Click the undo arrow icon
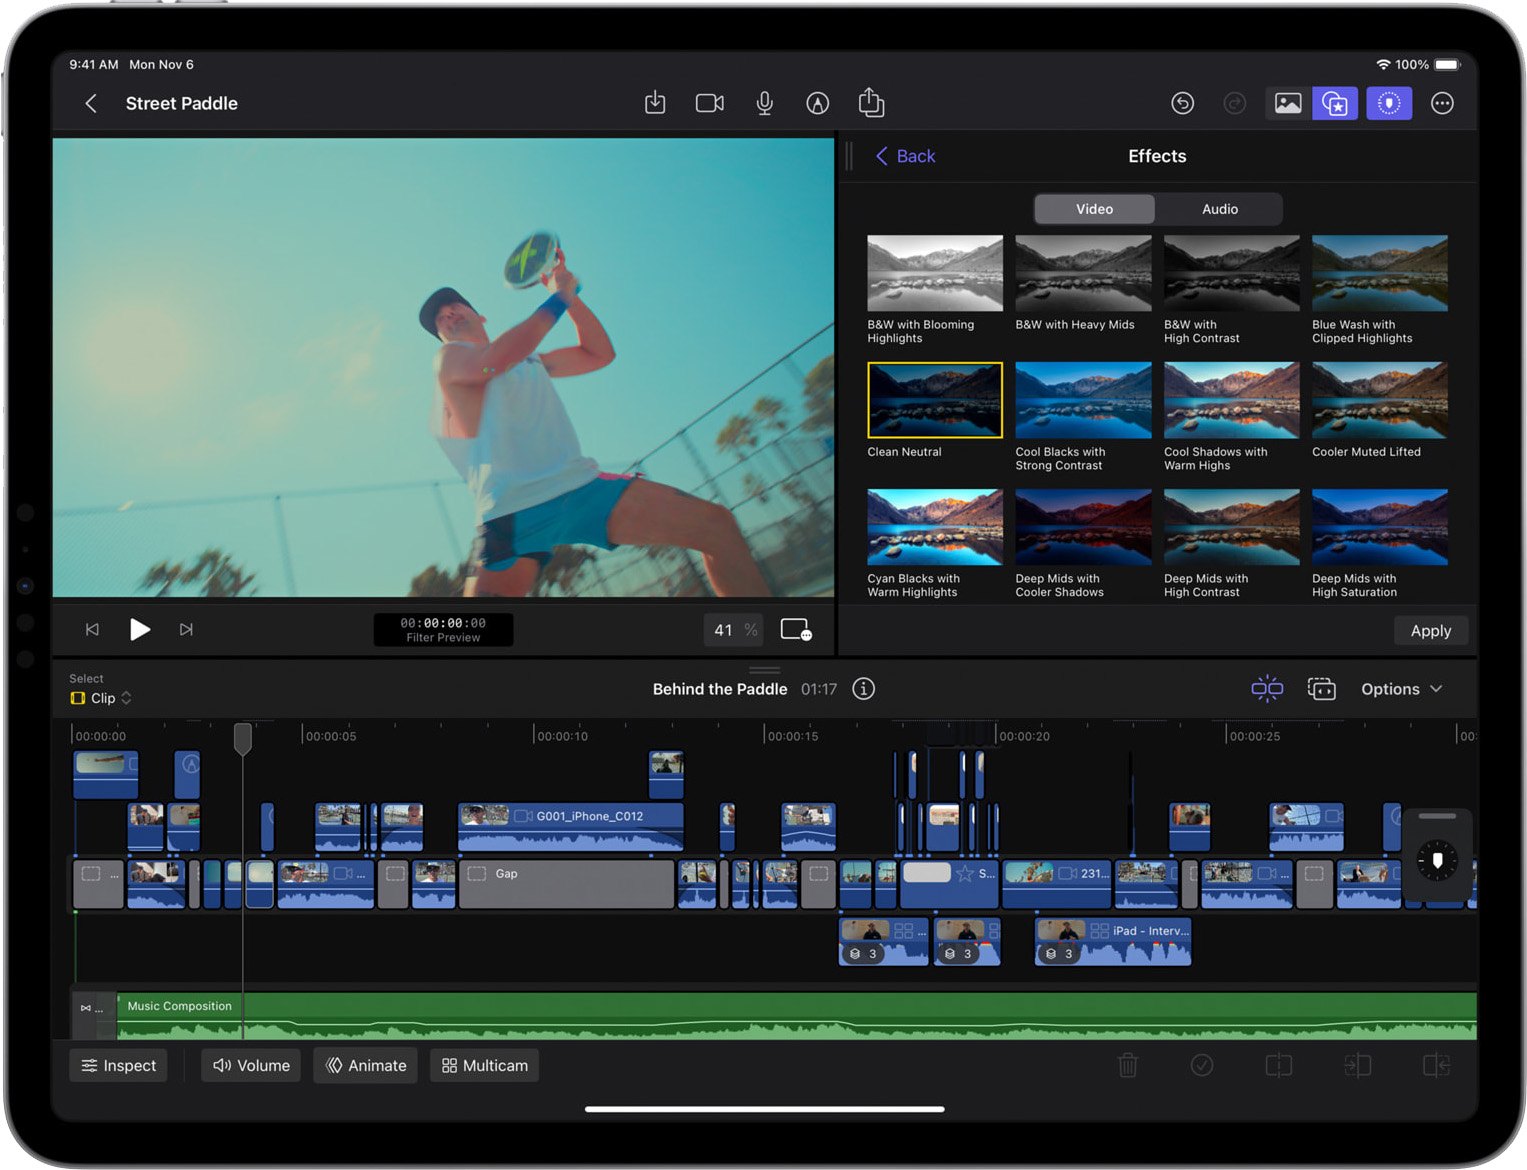 coord(1182,103)
